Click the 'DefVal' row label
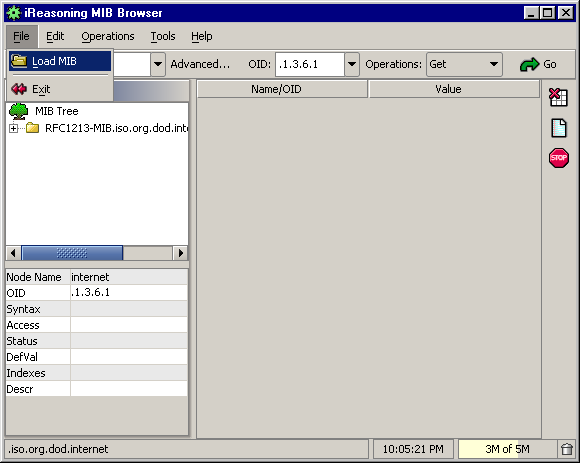The width and height of the screenshot is (580, 463). tap(22, 357)
